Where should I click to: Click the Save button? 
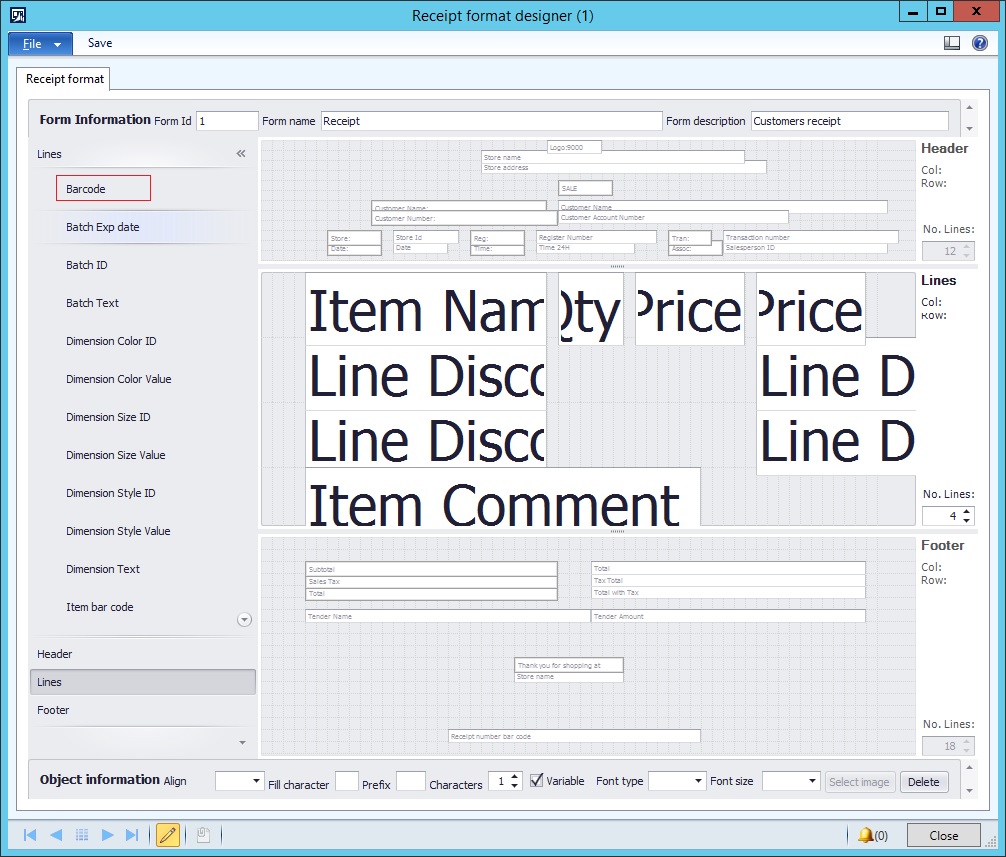[x=100, y=43]
